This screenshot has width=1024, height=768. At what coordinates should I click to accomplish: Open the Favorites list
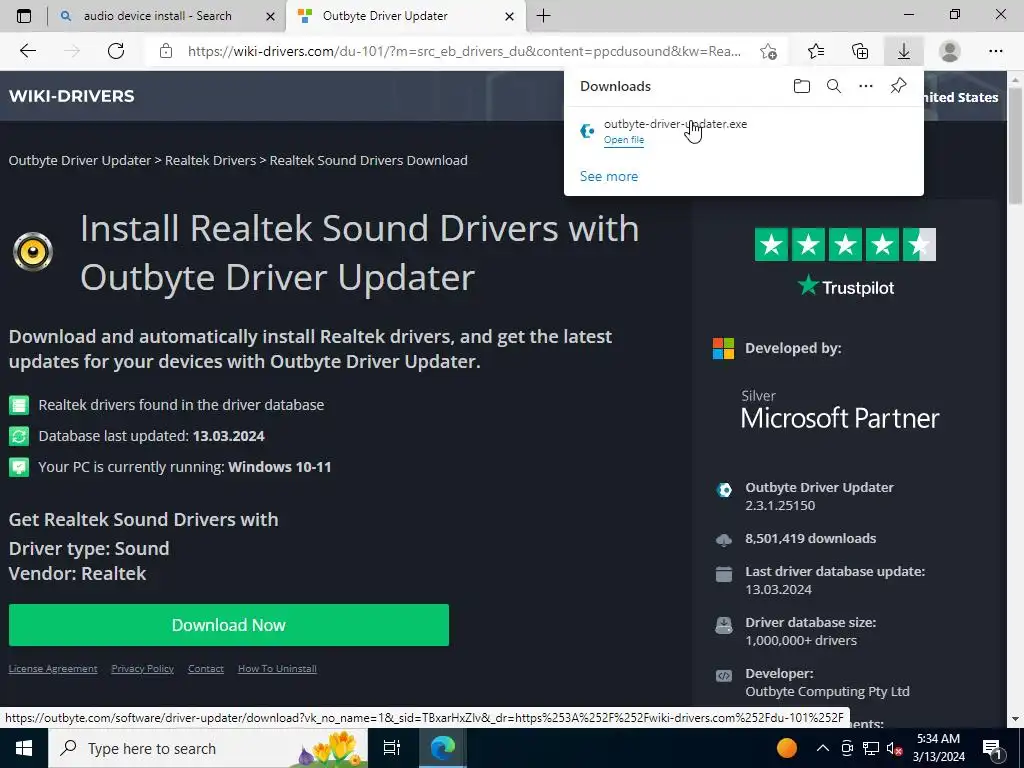coord(816,51)
